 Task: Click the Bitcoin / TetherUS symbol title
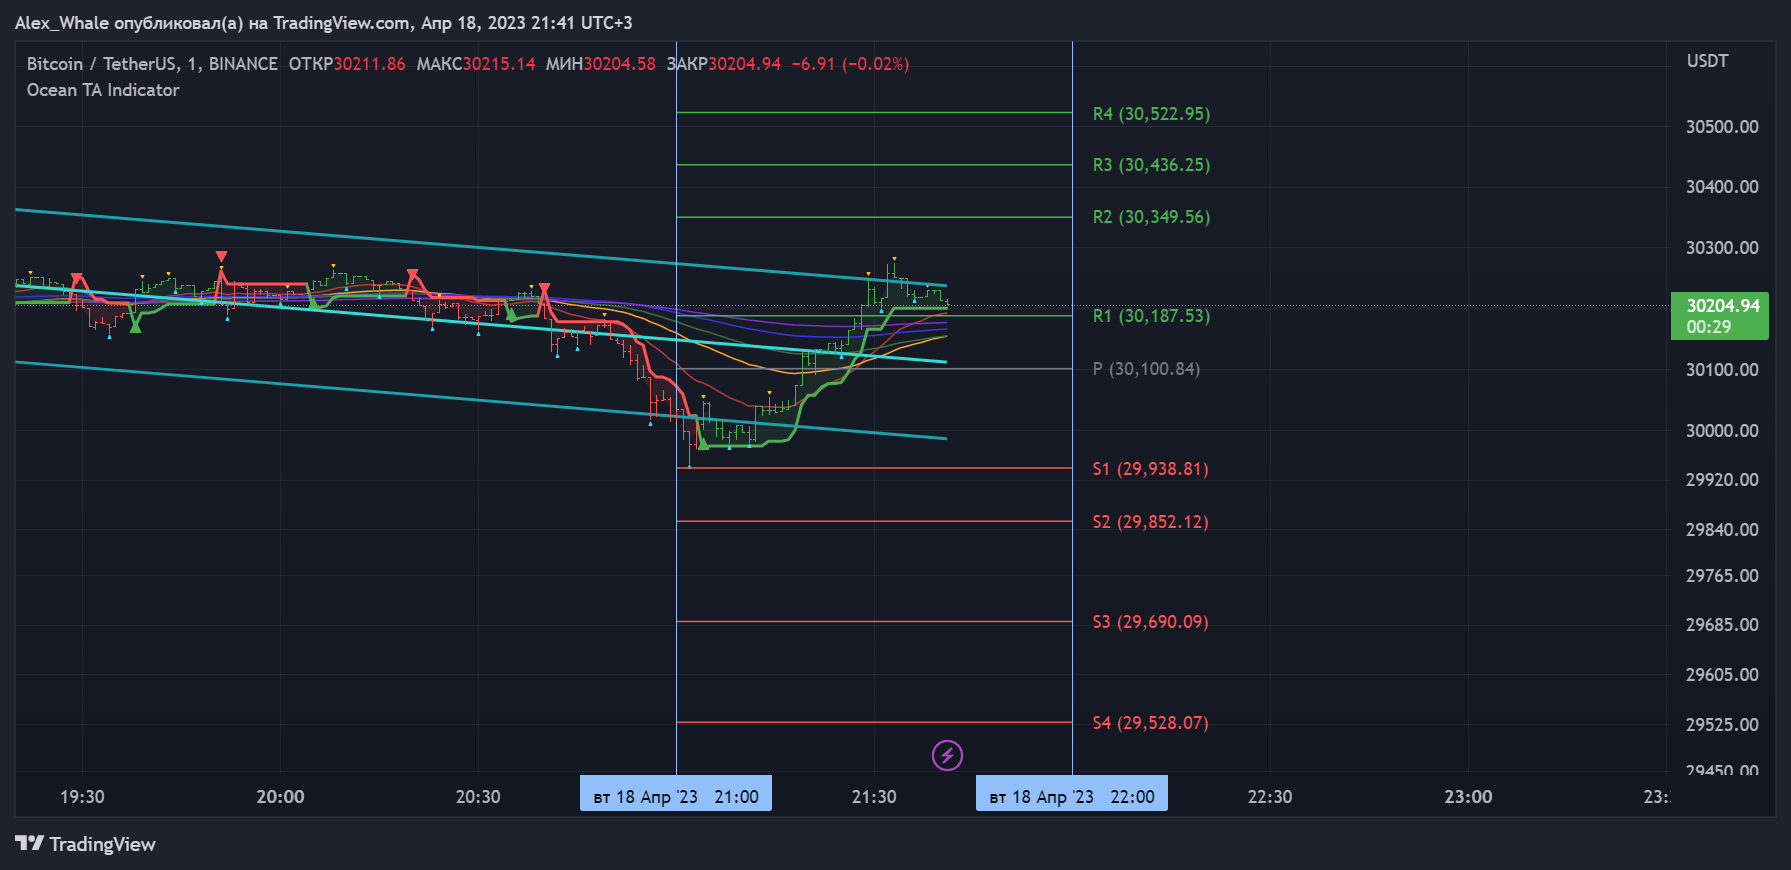152,64
